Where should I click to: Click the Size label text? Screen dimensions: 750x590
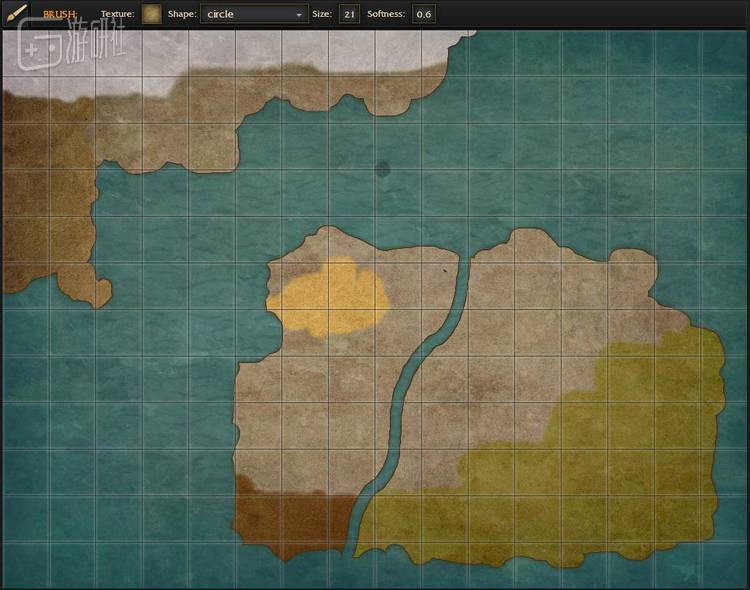[322, 15]
